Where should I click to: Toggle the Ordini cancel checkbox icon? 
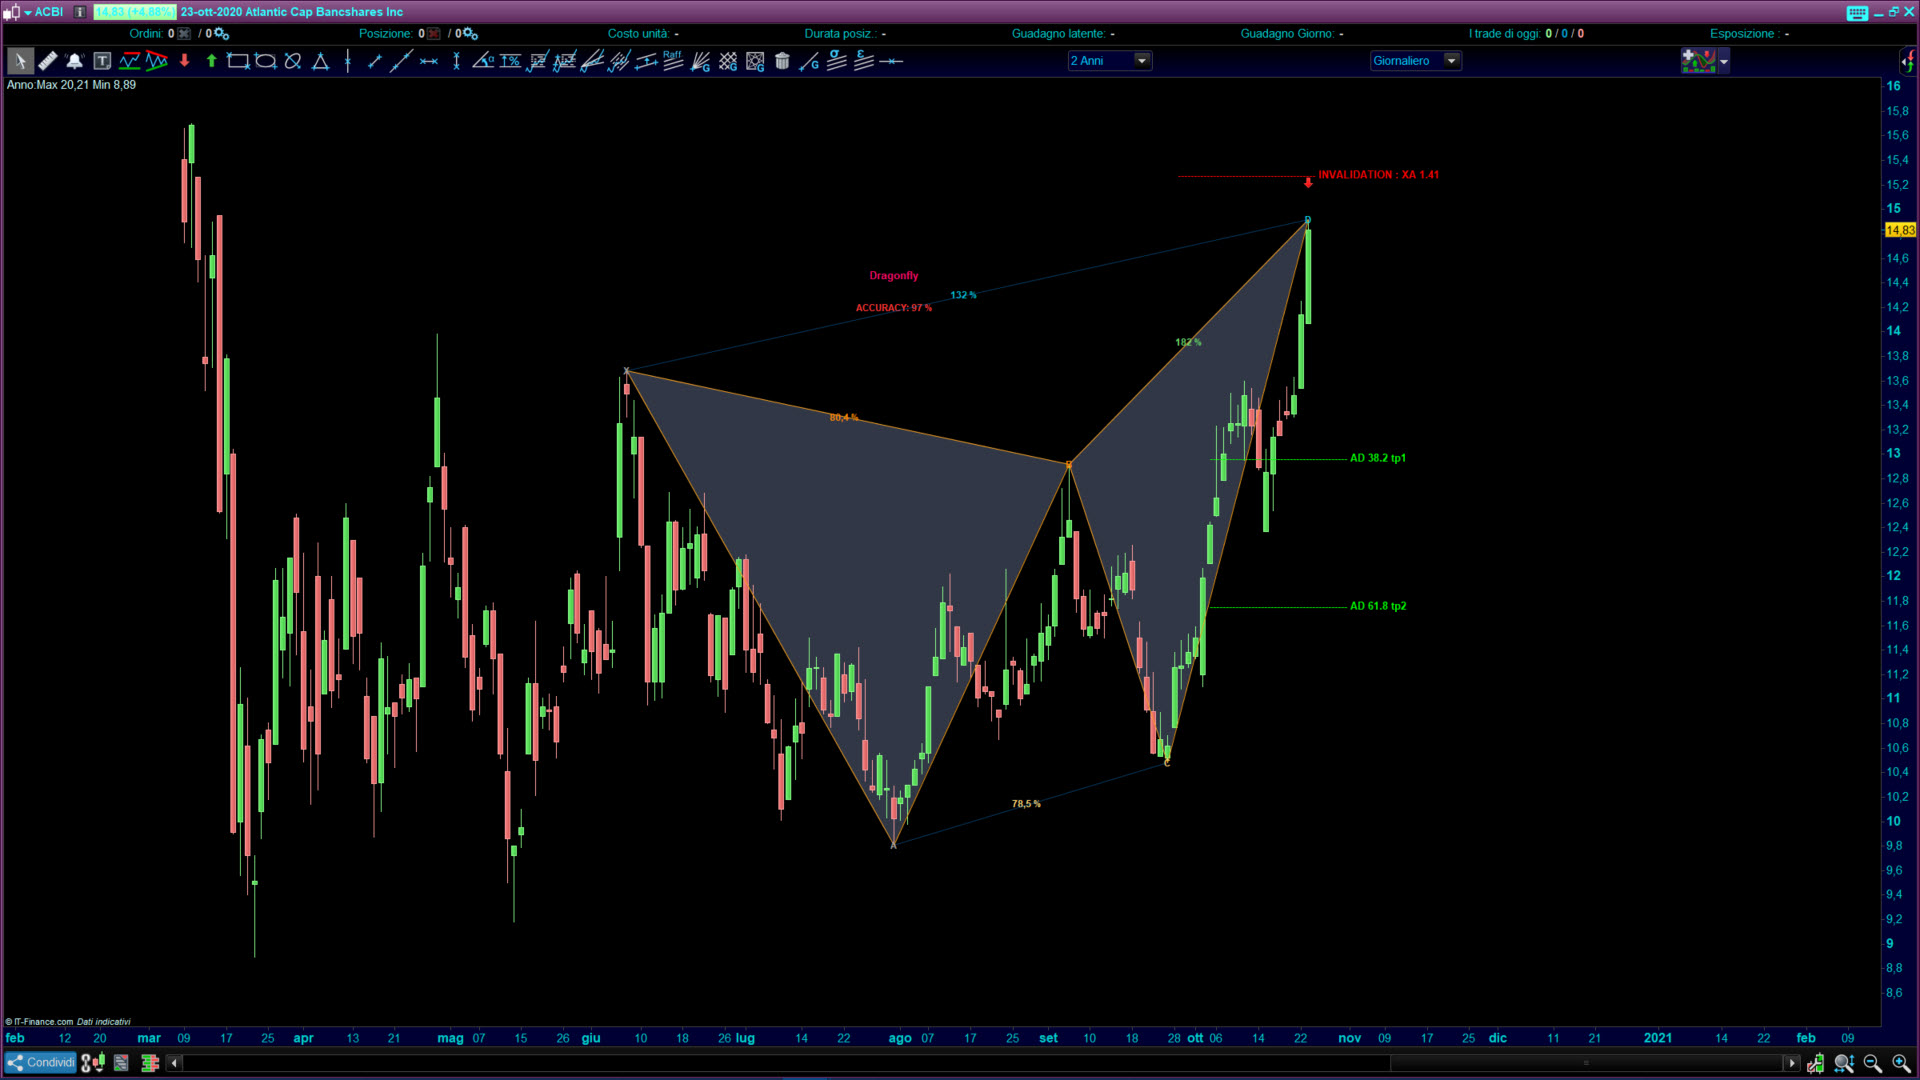(184, 33)
